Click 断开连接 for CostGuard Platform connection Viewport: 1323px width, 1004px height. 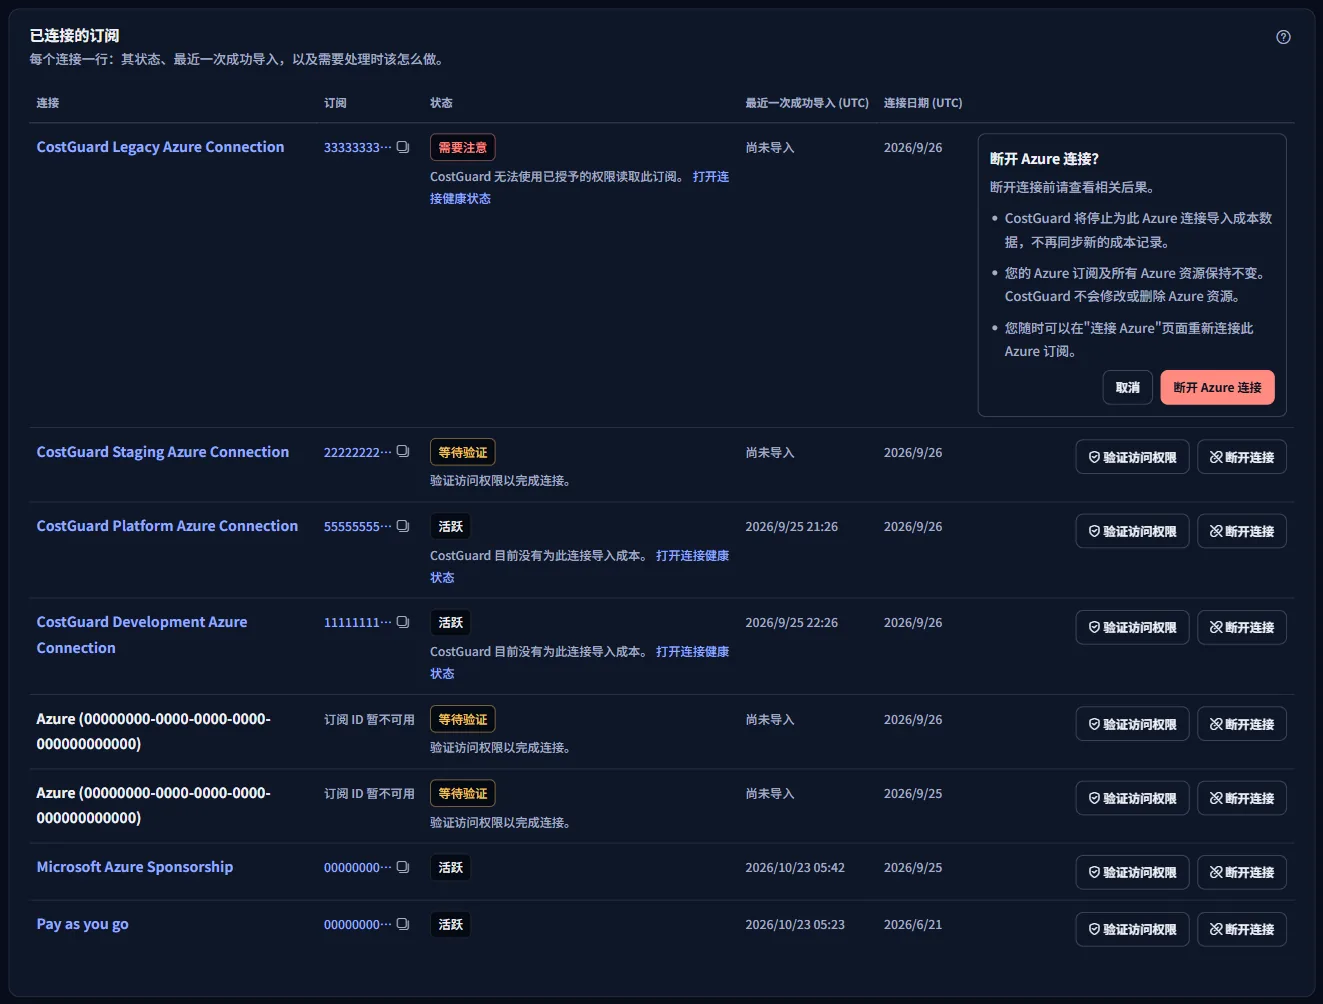coord(1242,531)
